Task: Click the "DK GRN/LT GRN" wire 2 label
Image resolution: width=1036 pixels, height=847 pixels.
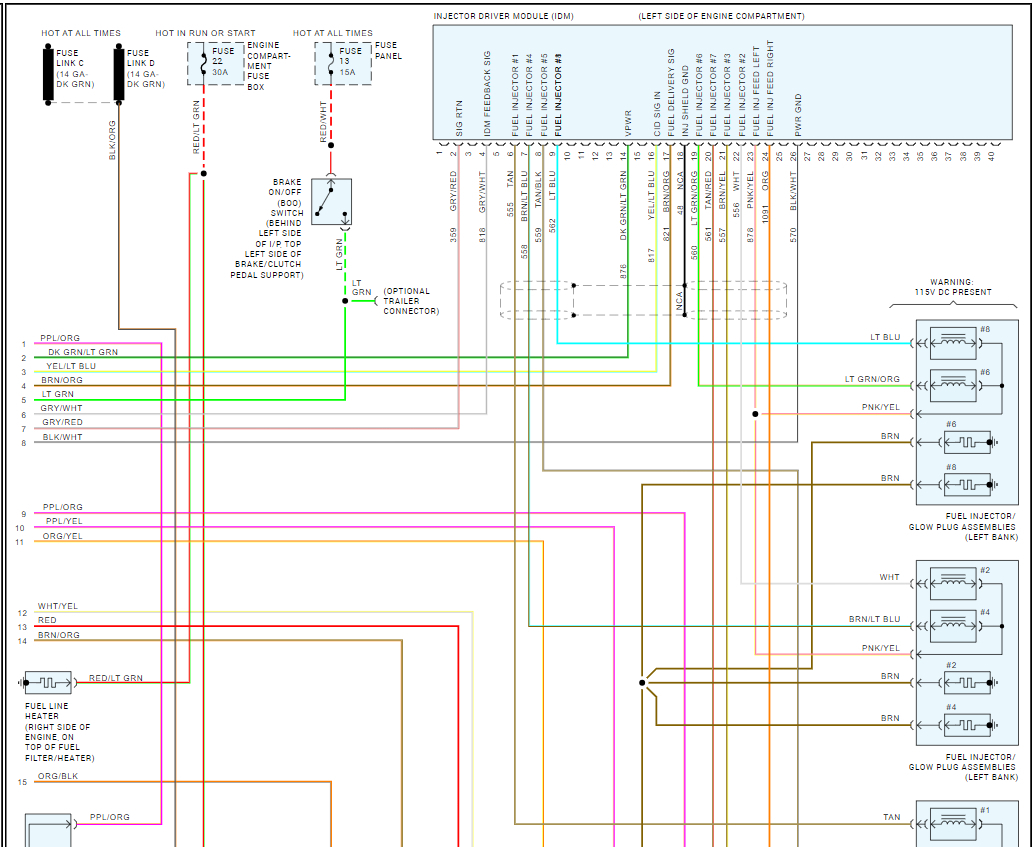Action: [83, 352]
